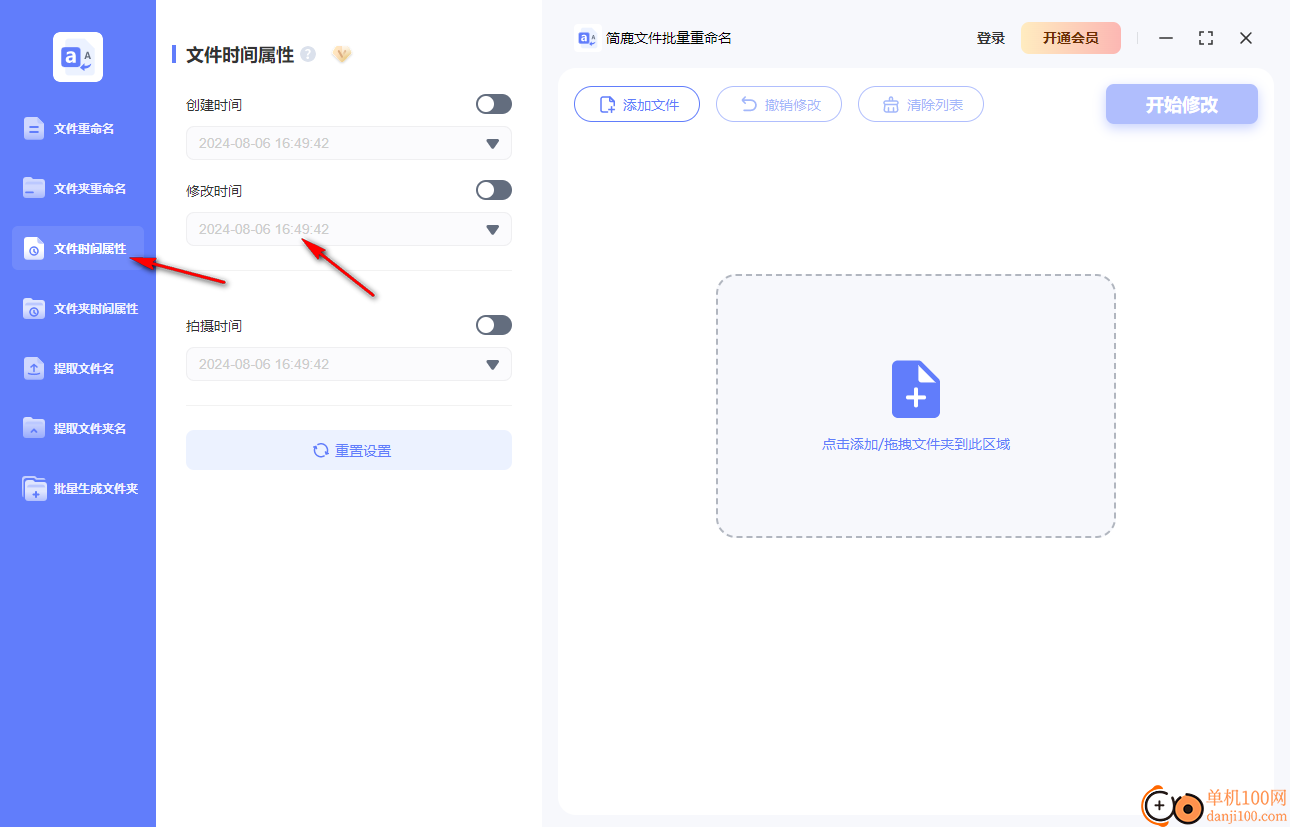Expand the 创建时间 date dropdown arrow
Screen dimensions: 1290x827
(492, 144)
